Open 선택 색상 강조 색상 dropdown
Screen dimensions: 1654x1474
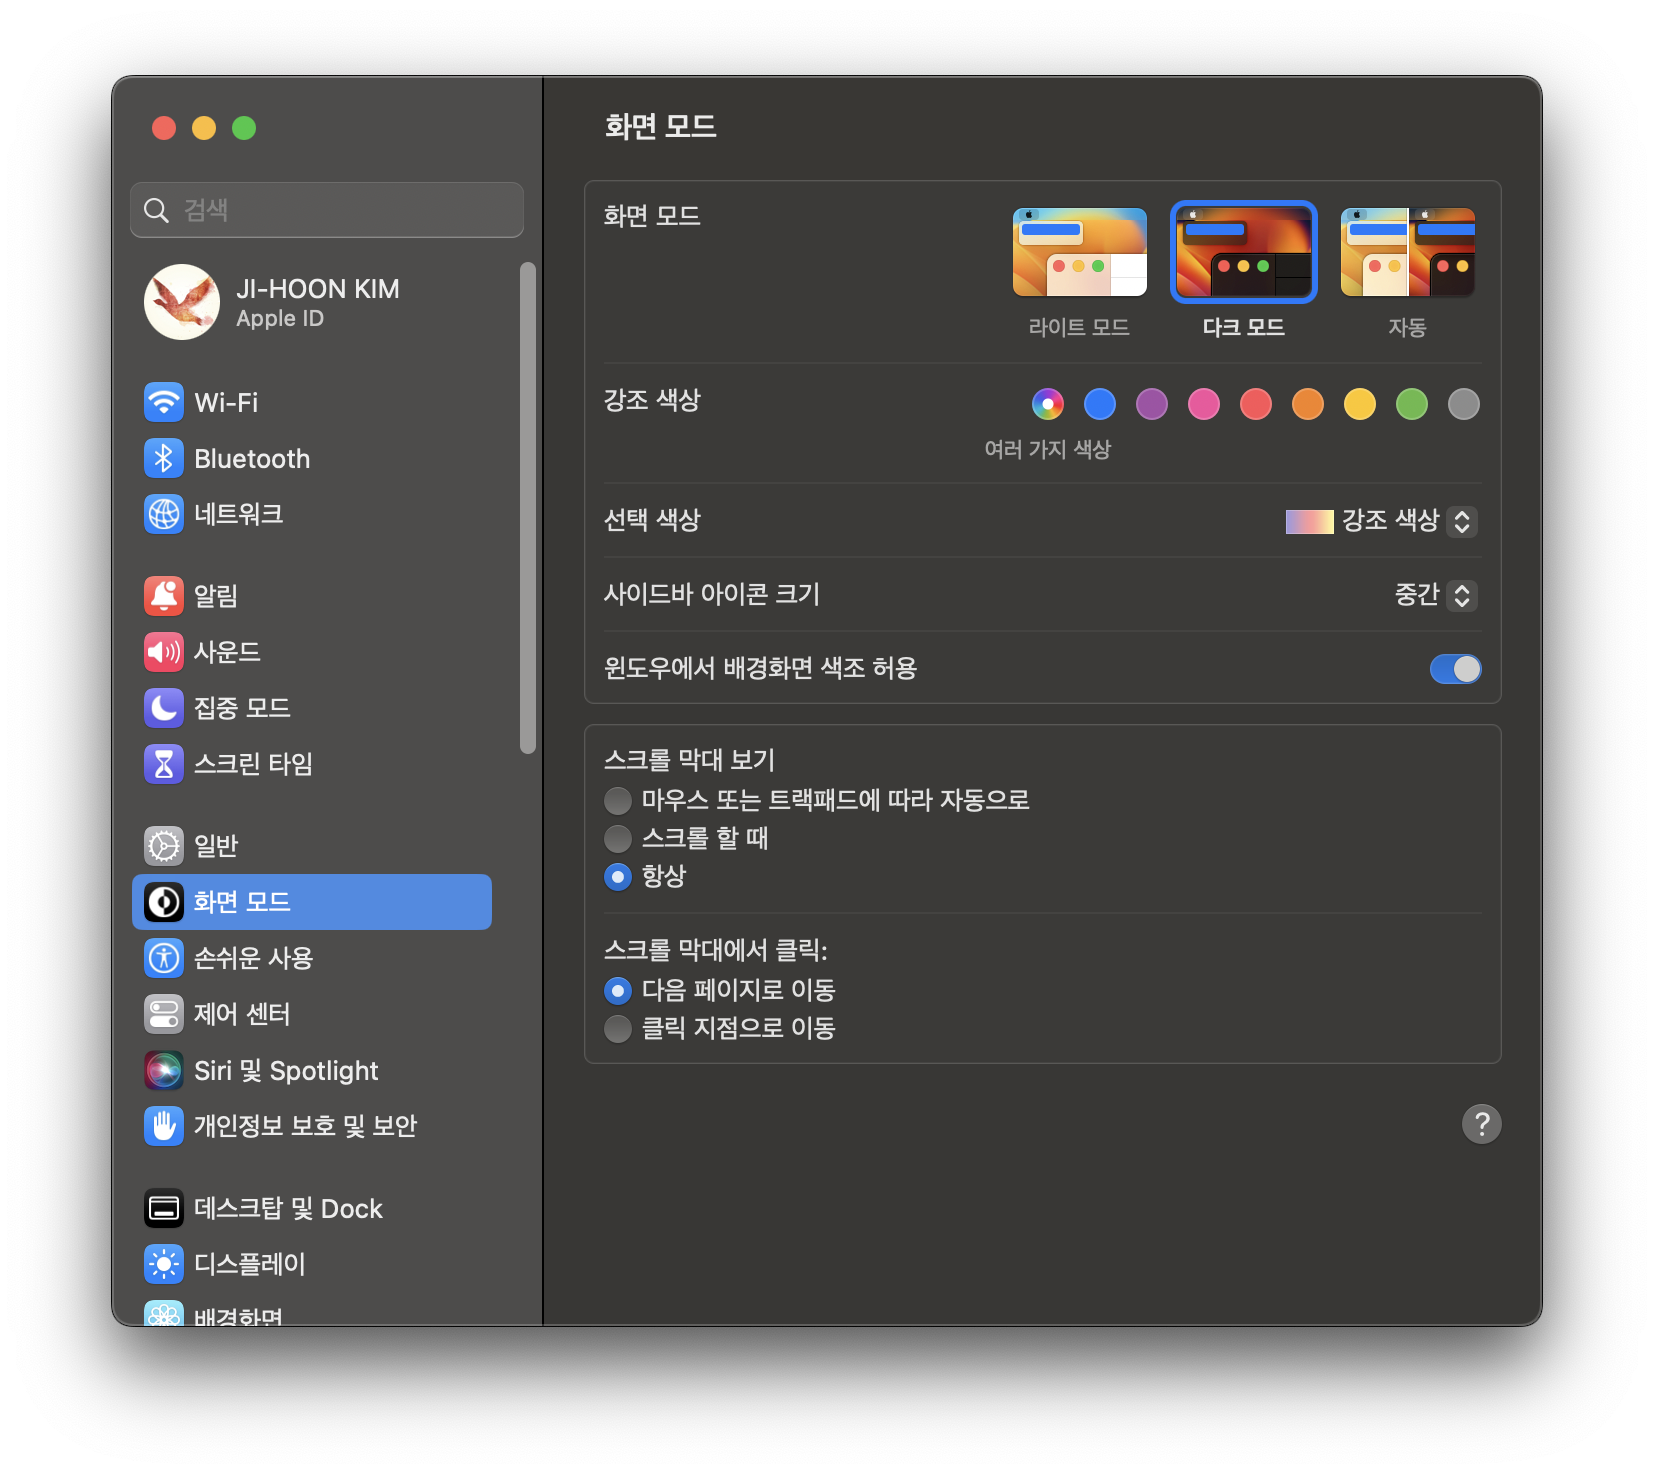pyautogui.click(x=1380, y=521)
